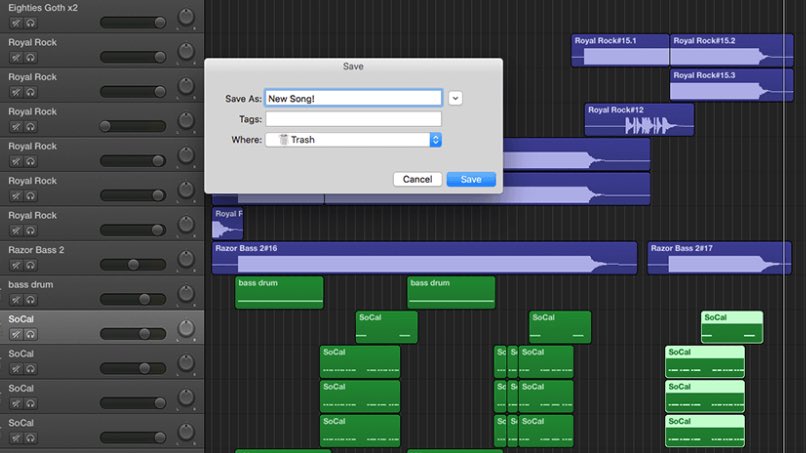Turn the pan knob on Eighties Goth x2
This screenshot has height=453, width=806.
(x=186, y=17)
